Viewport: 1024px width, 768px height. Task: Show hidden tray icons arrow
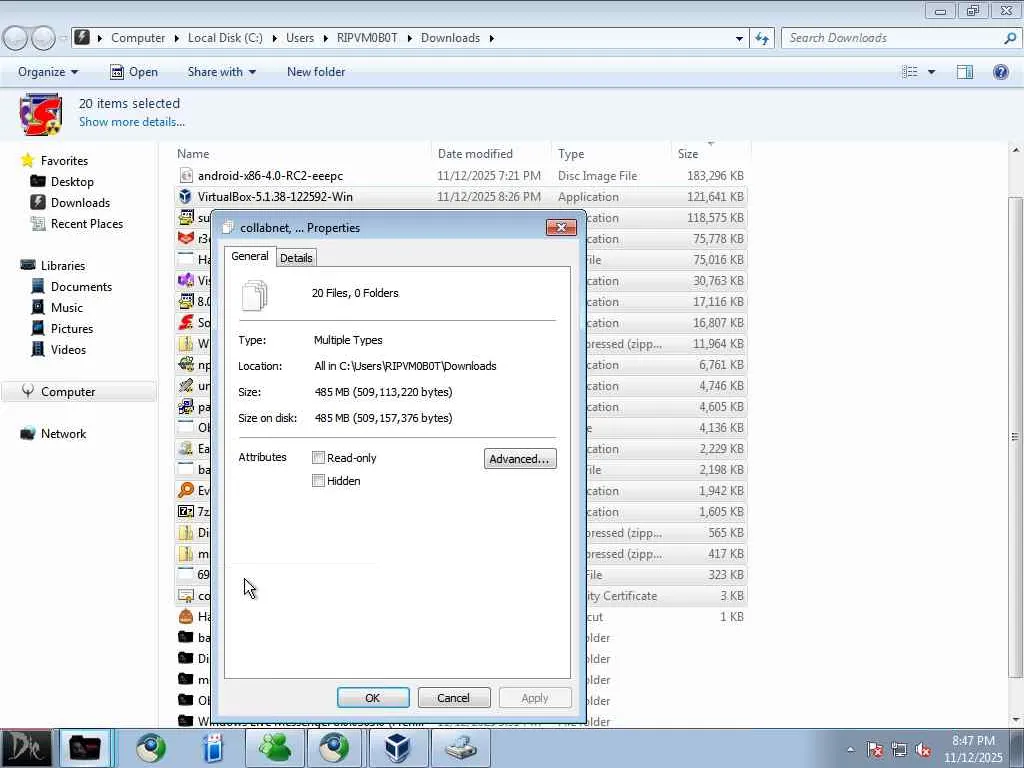coord(850,750)
